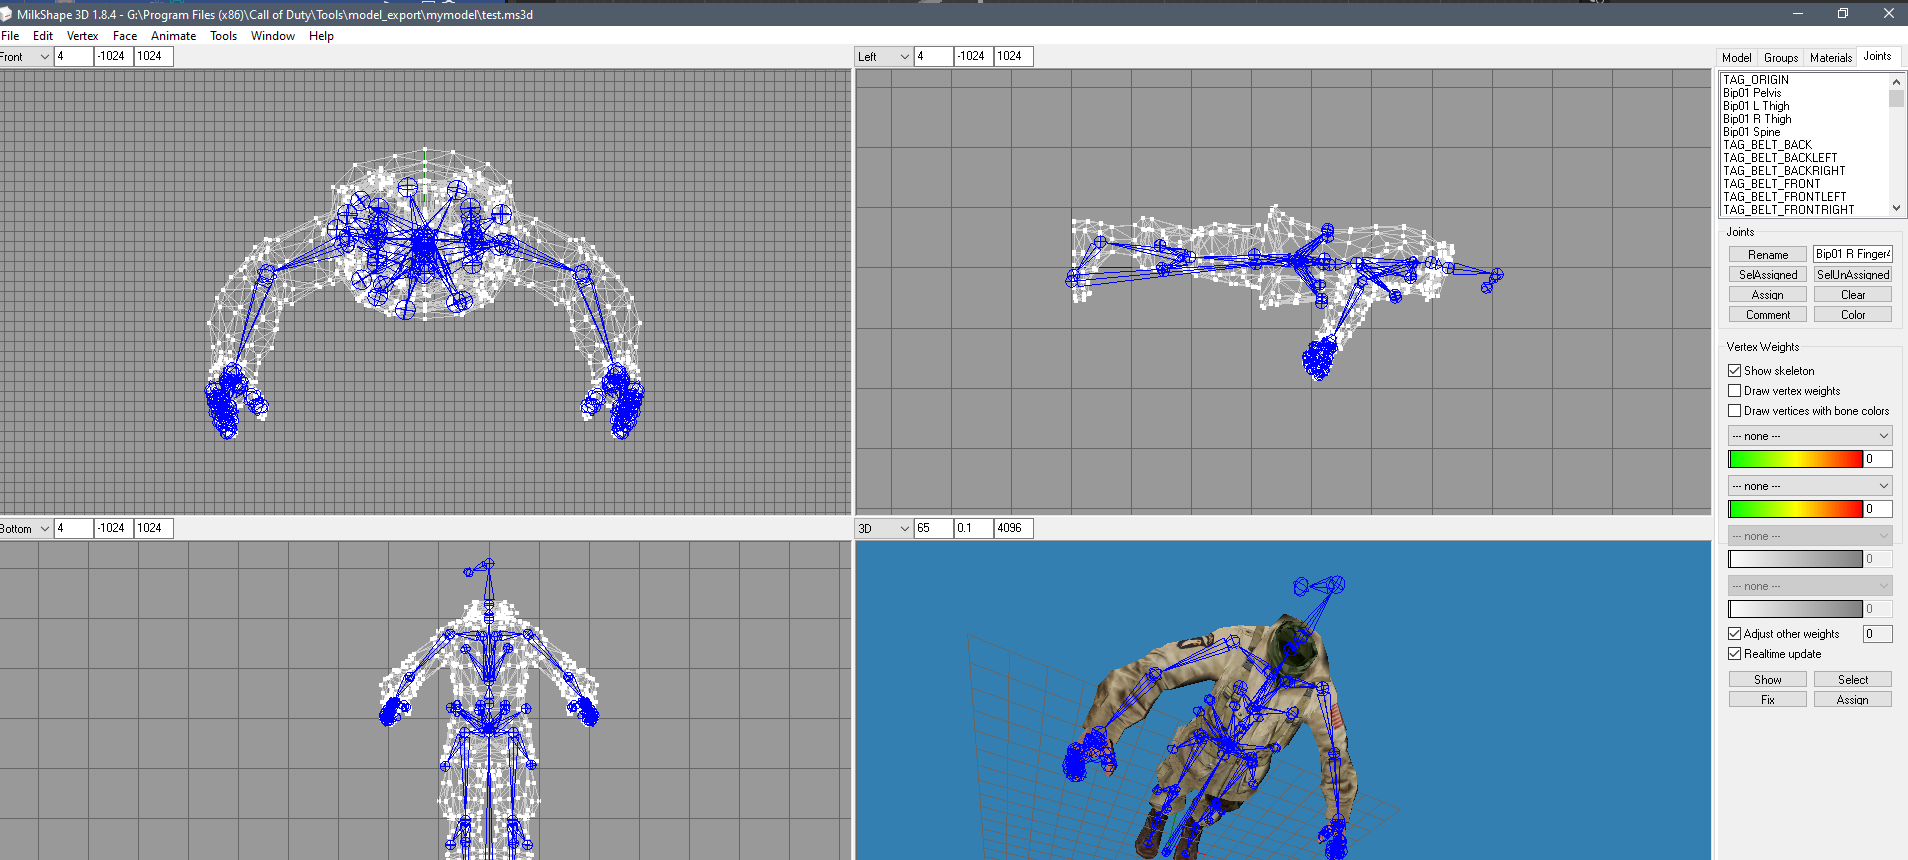The height and width of the screenshot is (860, 1908).
Task: Click the joint list scroll-up arrow
Action: coord(1896,81)
